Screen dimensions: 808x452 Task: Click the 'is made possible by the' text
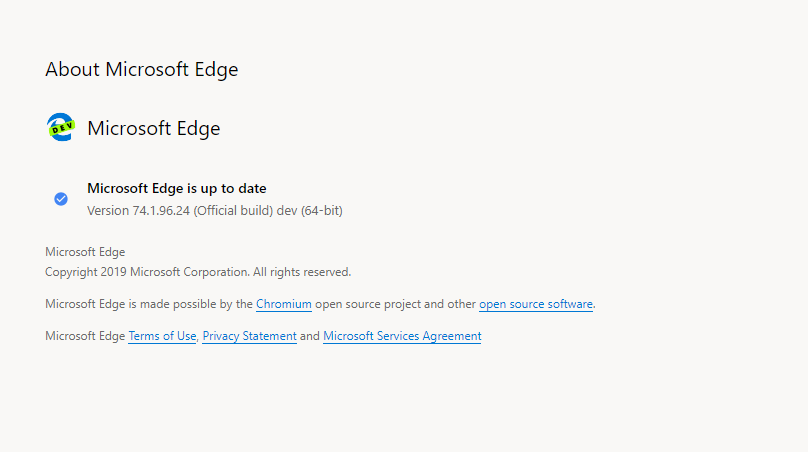coord(190,304)
